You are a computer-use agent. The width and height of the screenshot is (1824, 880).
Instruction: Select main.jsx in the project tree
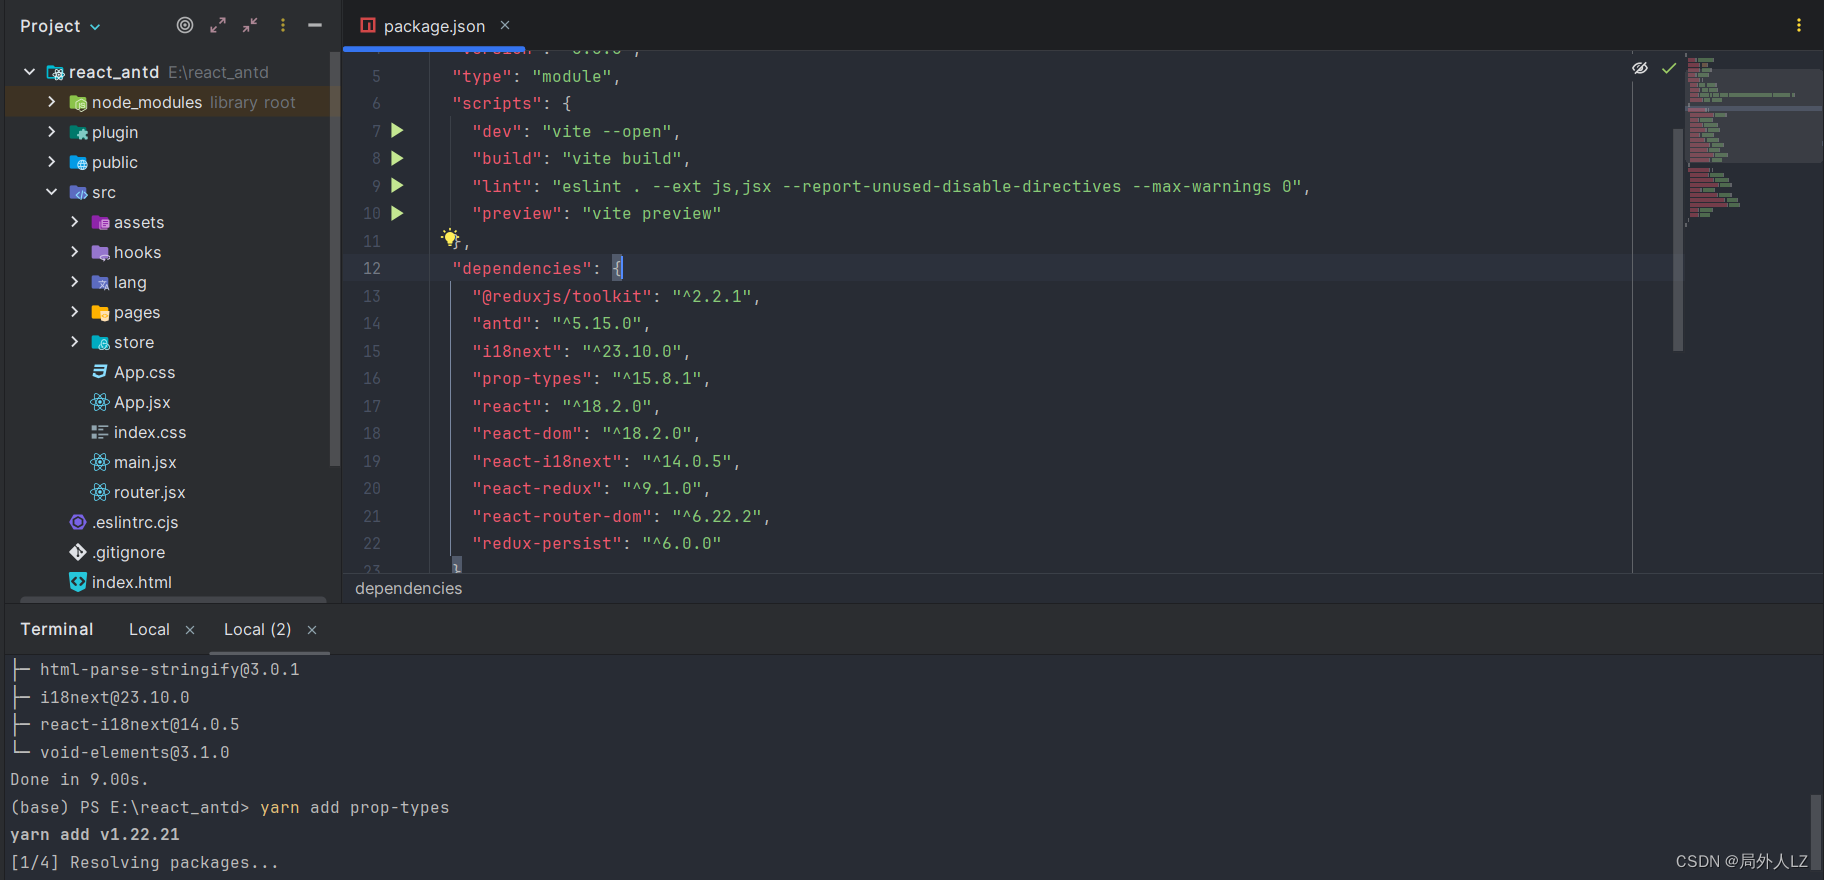coord(145,462)
